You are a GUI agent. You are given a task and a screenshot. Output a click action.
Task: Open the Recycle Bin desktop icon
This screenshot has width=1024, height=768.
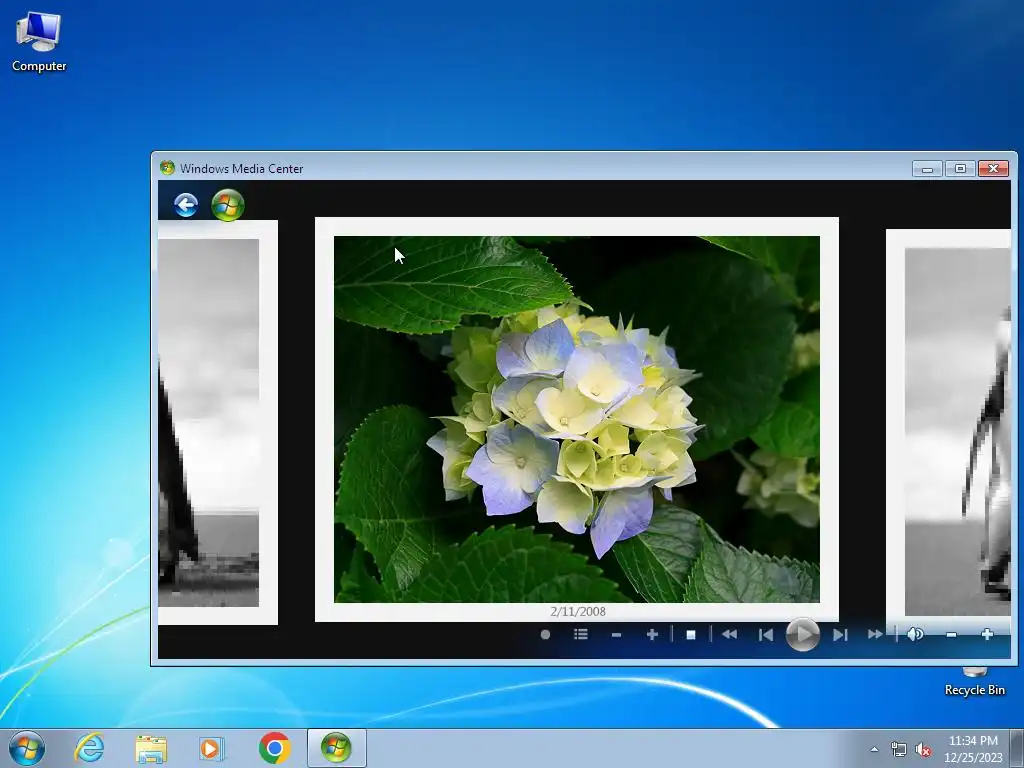974,682
